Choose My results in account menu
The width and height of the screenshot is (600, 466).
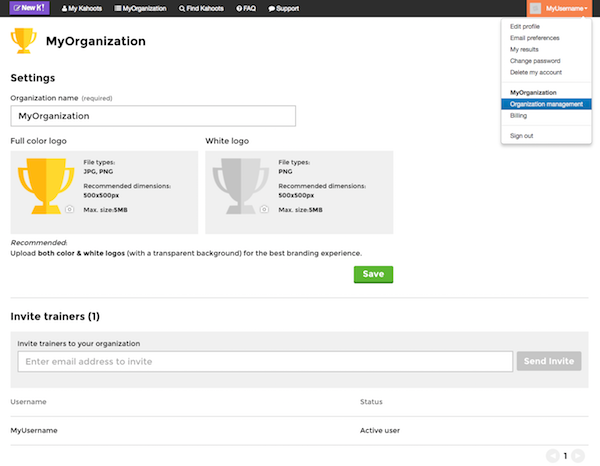[524, 49]
